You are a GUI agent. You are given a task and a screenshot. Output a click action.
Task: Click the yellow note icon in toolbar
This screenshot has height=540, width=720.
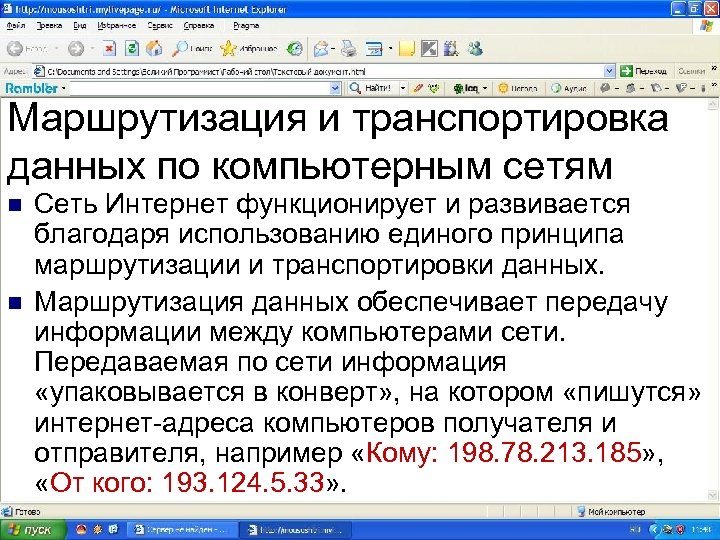pyautogui.click(x=407, y=48)
